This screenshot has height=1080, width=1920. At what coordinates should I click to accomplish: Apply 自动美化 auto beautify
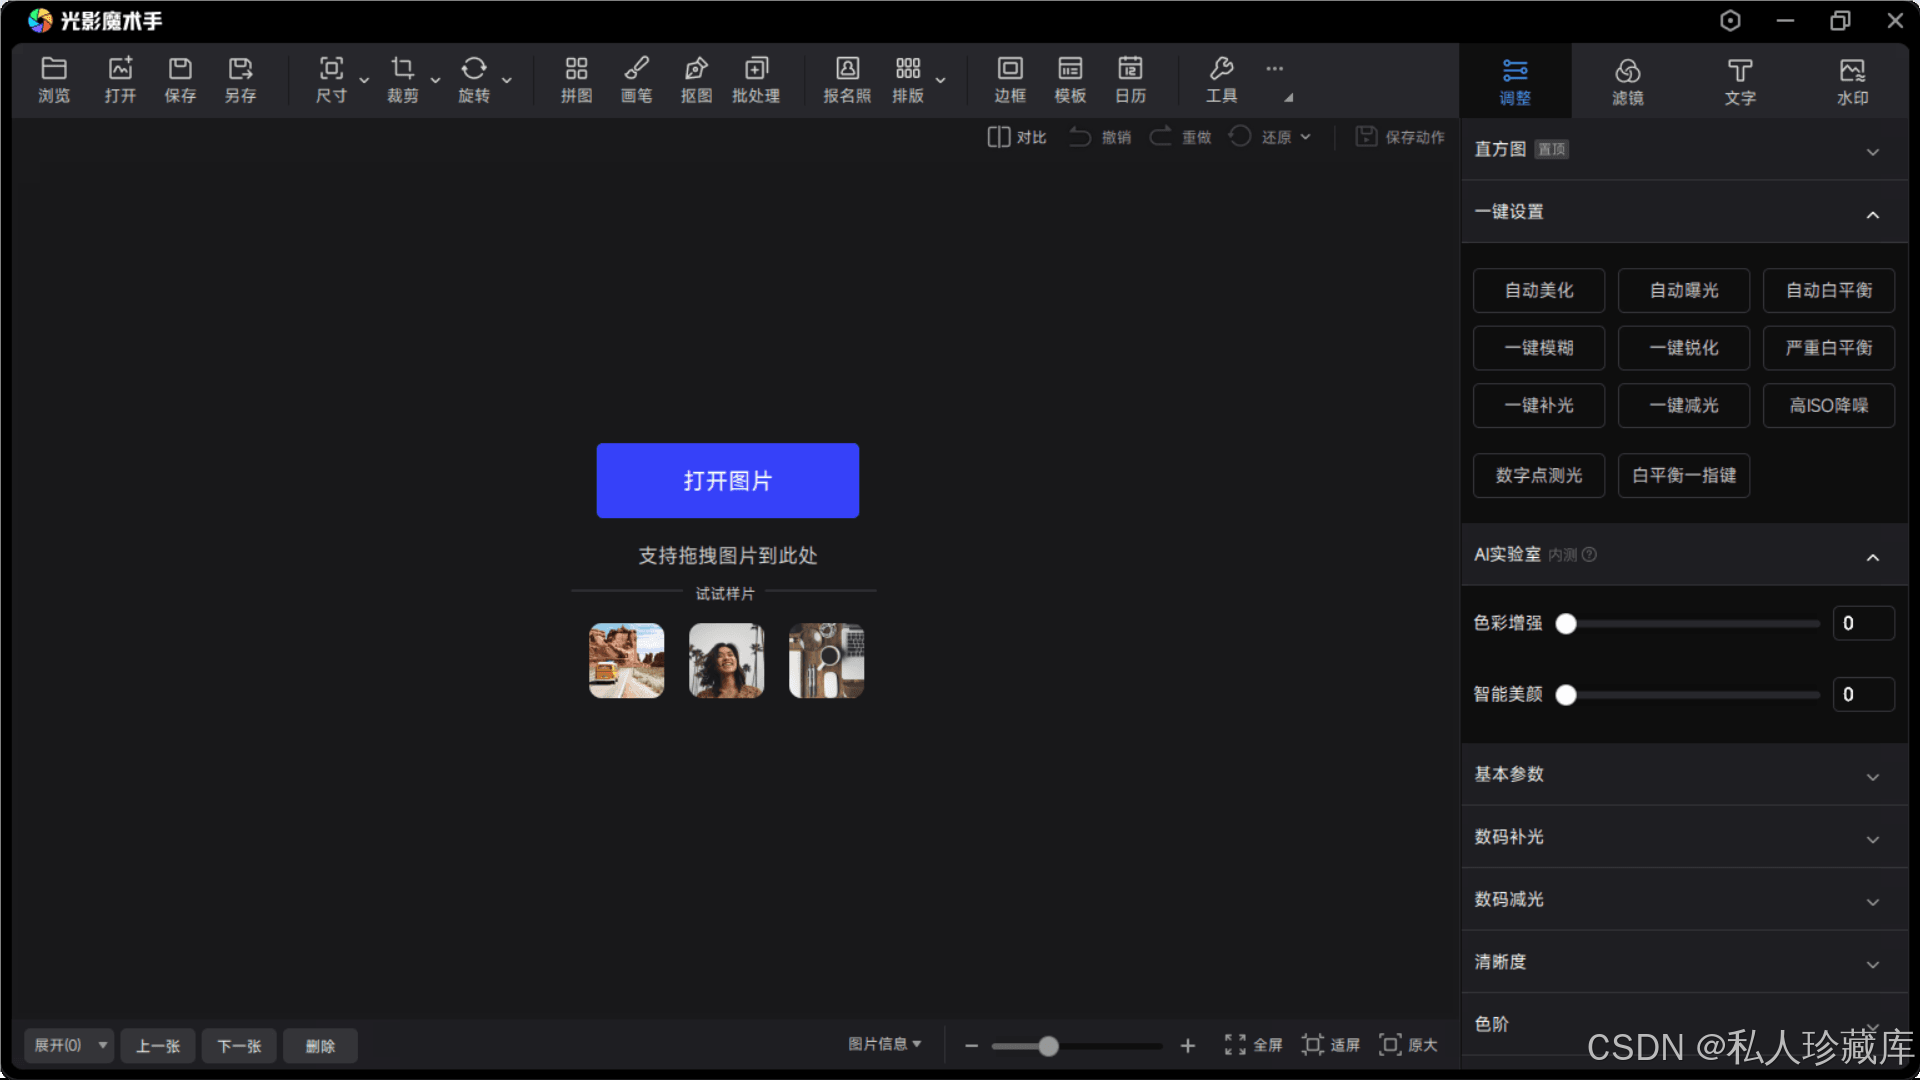[1538, 290]
